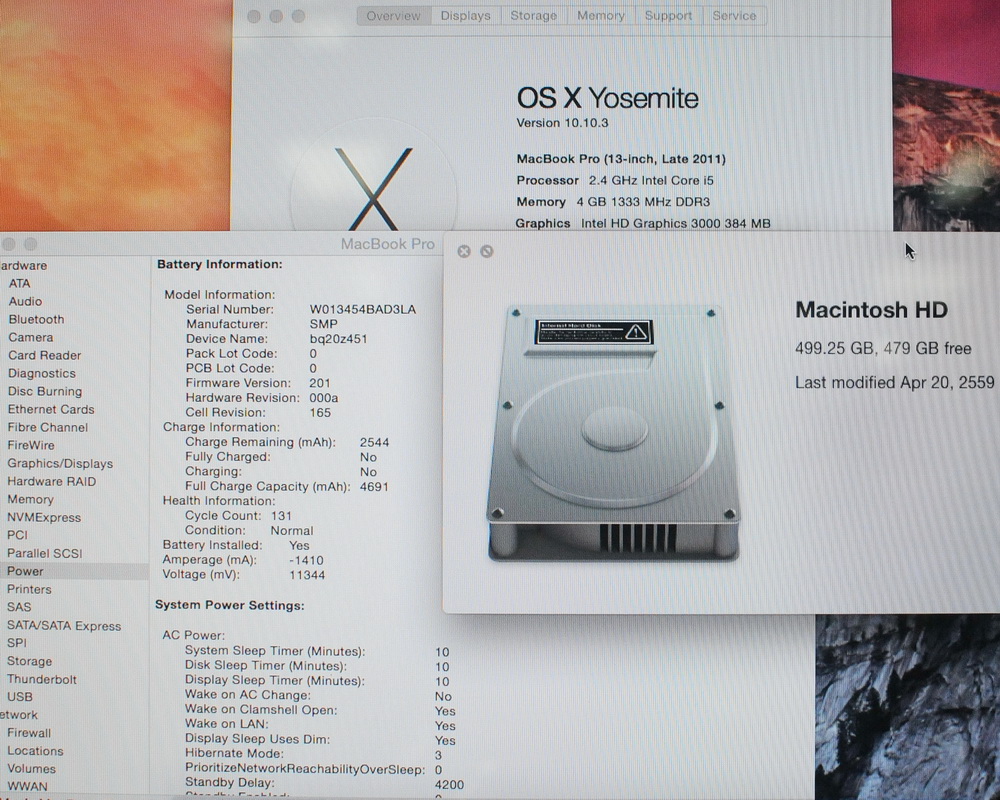Select Firewall under Network

[x=29, y=733]
